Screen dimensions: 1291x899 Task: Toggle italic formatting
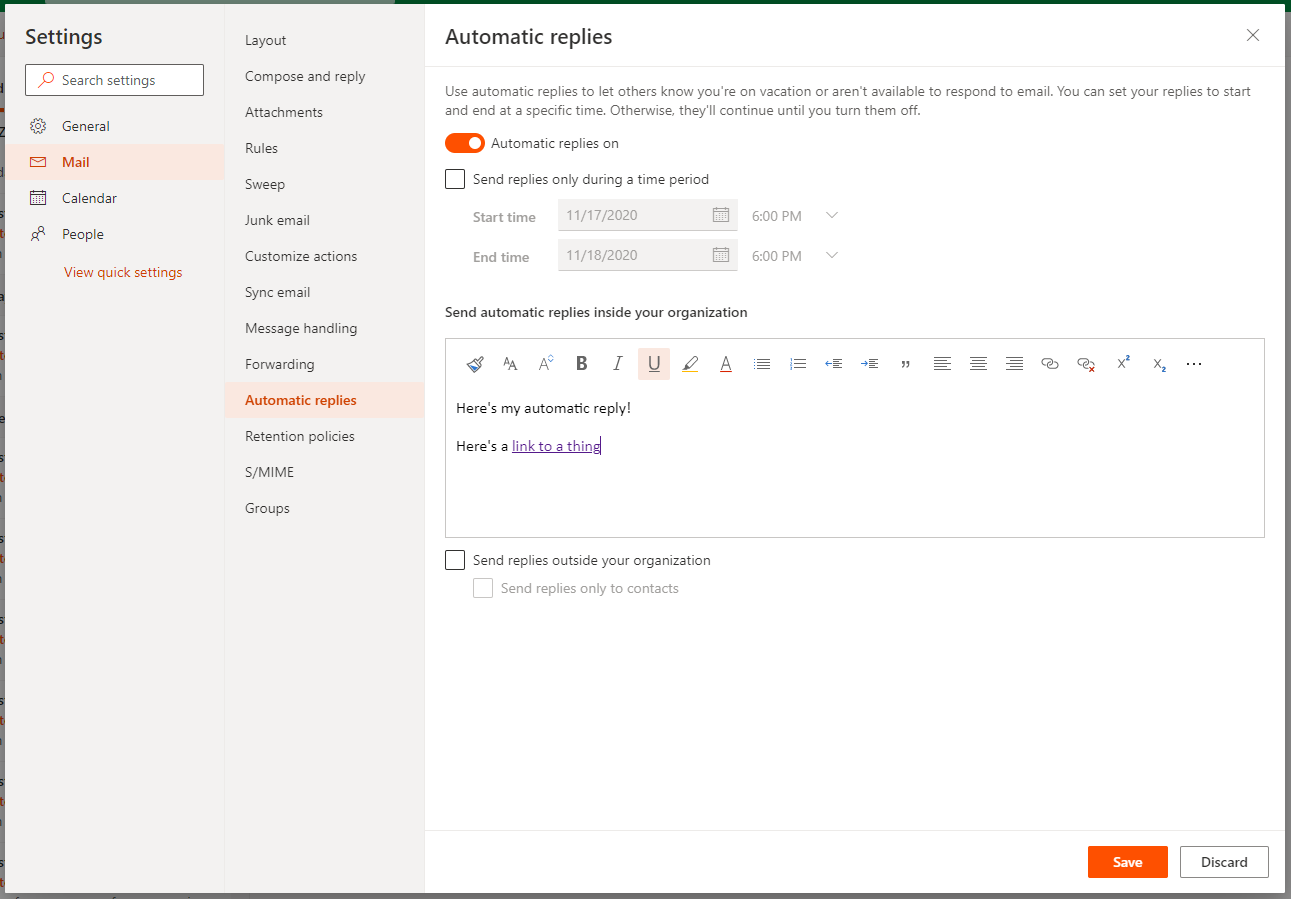[x=618, y=364]
